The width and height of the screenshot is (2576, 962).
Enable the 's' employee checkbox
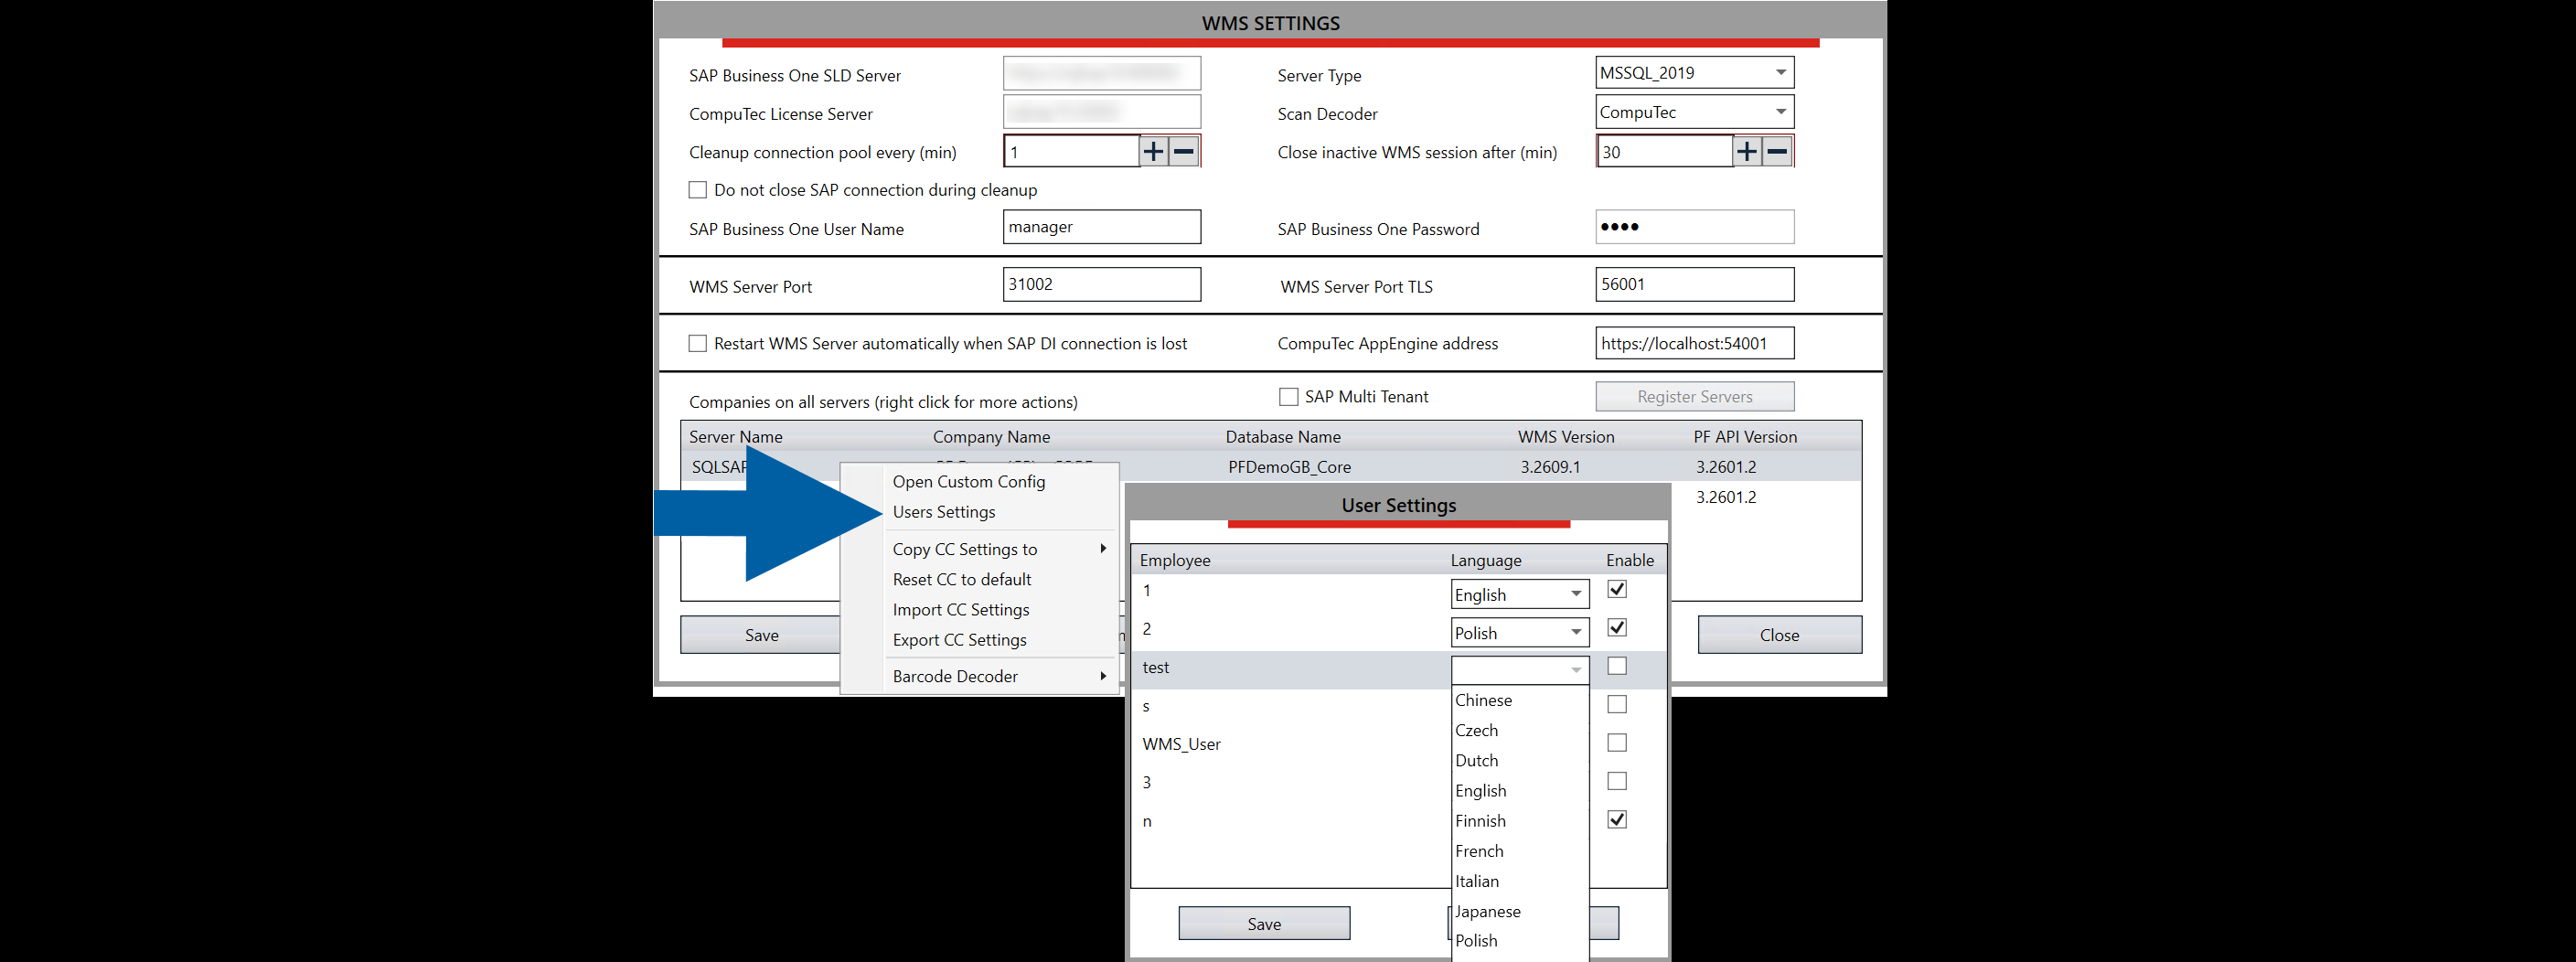[1617, 704]
